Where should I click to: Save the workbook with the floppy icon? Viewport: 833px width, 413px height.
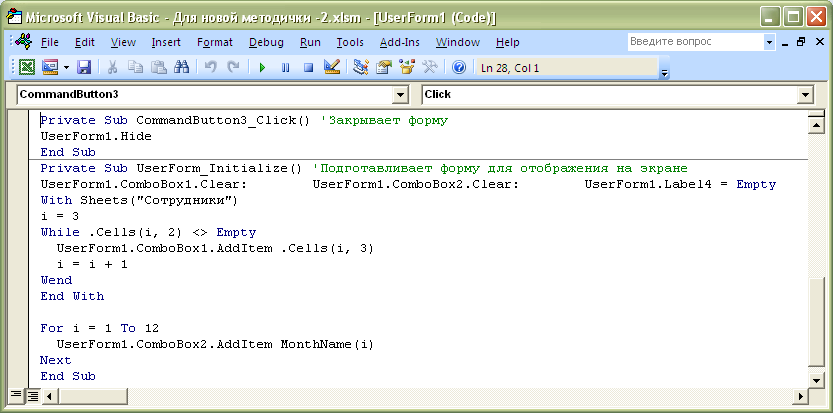point(84,68)
